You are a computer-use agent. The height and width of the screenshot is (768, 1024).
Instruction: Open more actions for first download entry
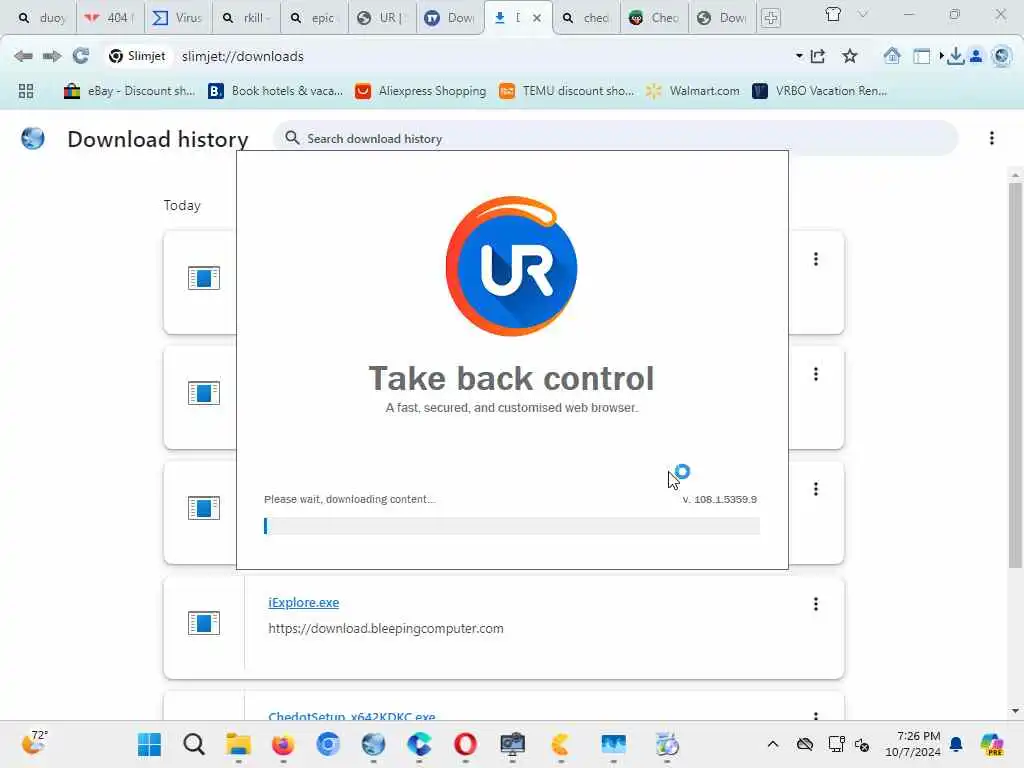(x=816, y=259)
